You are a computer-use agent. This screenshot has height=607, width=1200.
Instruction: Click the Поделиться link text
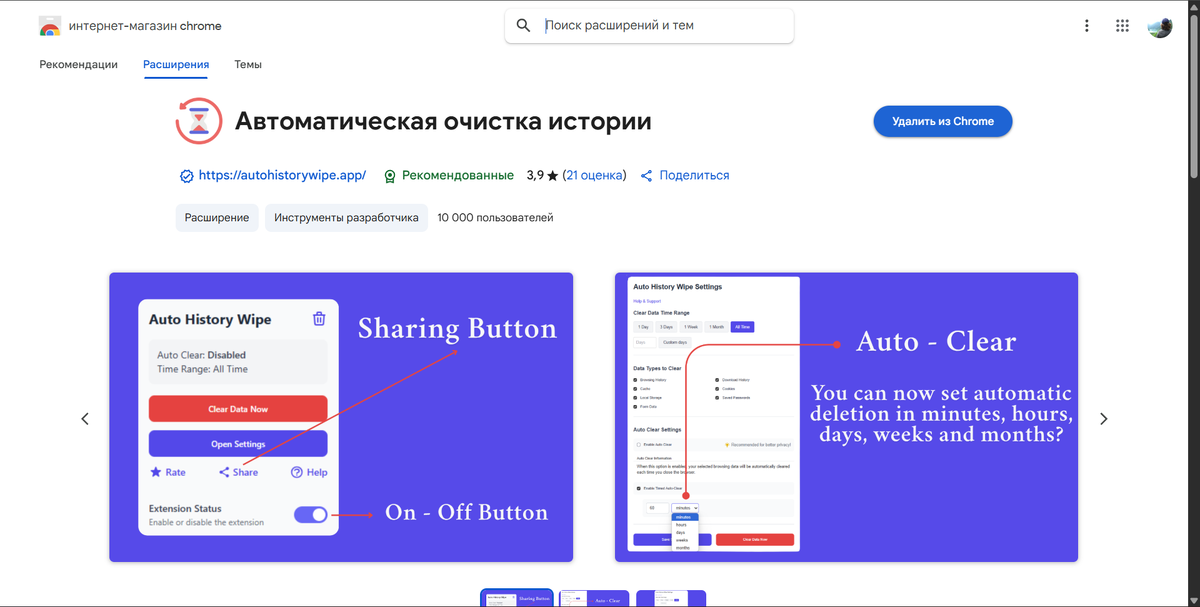click(x=694, y=175)
